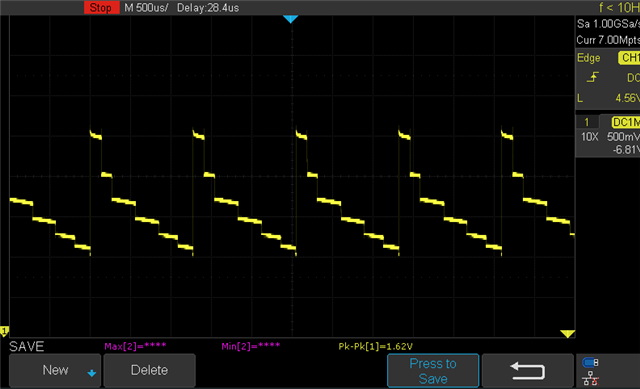Click the Pk-Pk[1] measurement readout
Screen dimensions: 640x389
coord(376,347)
